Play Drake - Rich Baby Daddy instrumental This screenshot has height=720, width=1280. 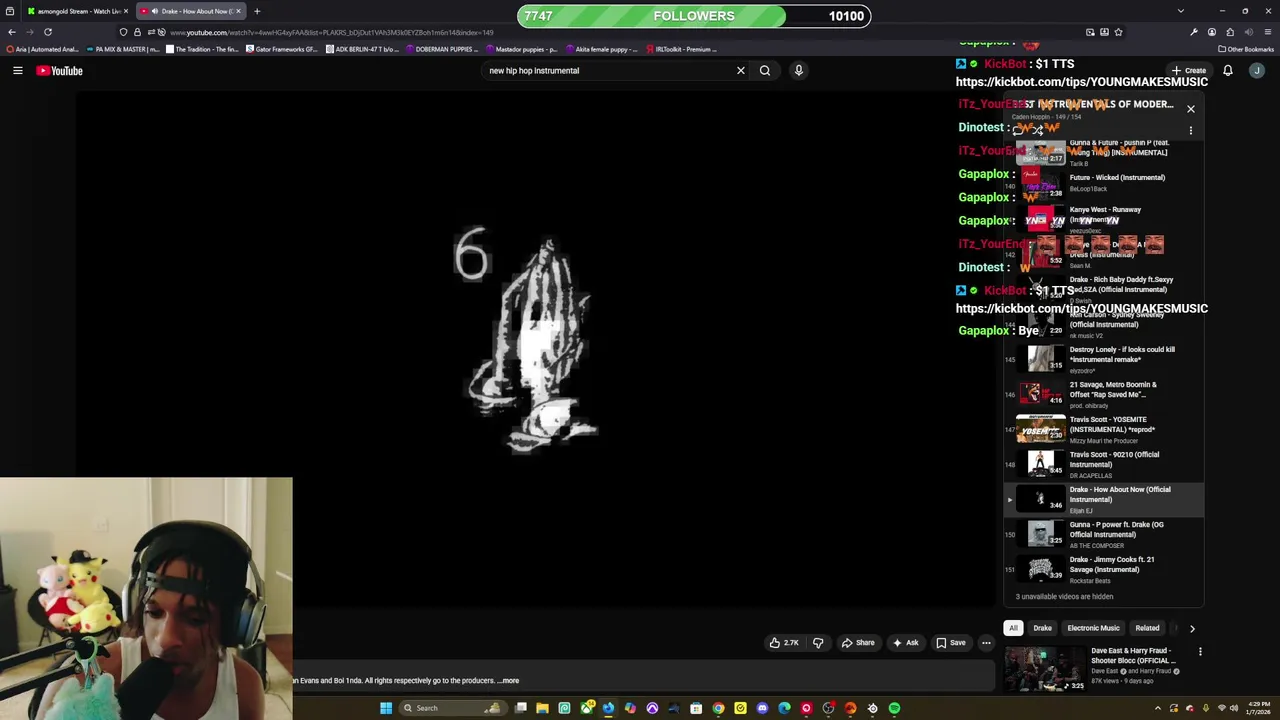point(1103,289)
